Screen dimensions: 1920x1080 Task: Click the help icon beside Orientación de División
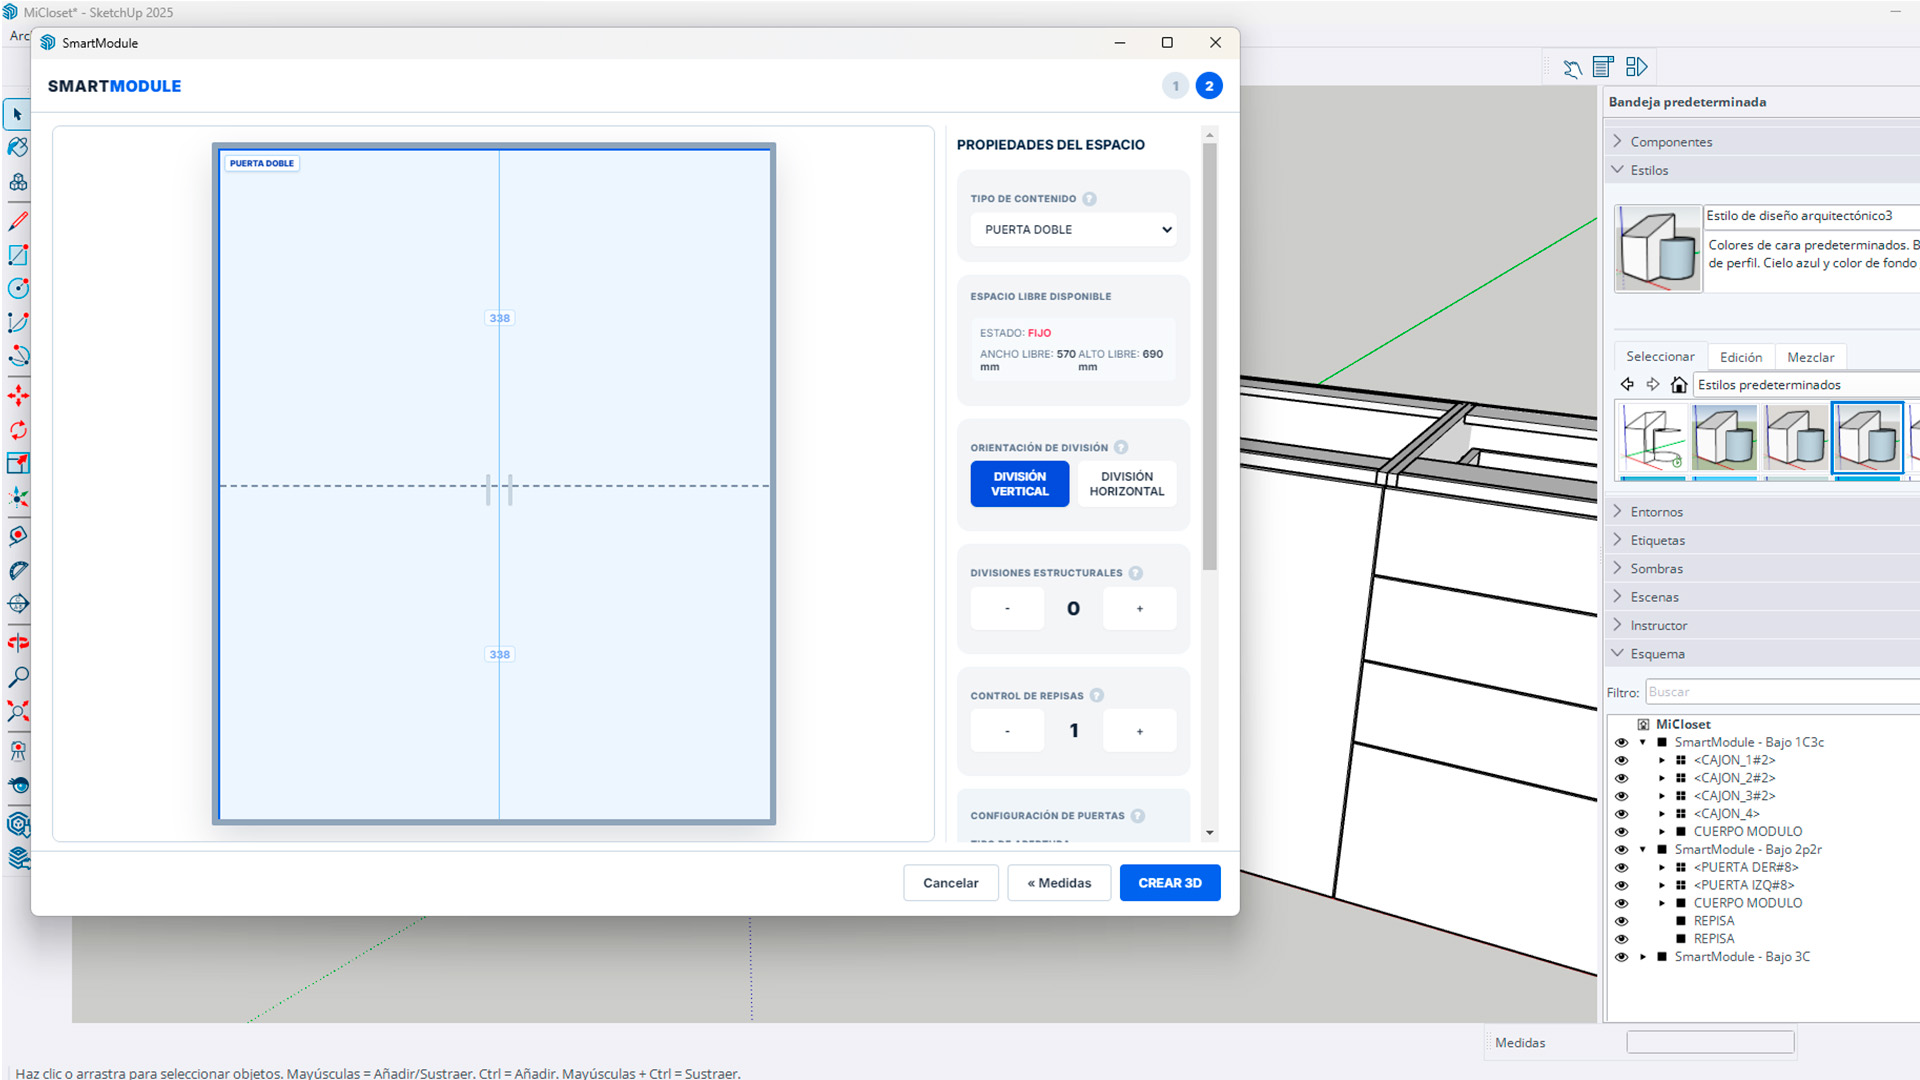(x=1121, y=447)
